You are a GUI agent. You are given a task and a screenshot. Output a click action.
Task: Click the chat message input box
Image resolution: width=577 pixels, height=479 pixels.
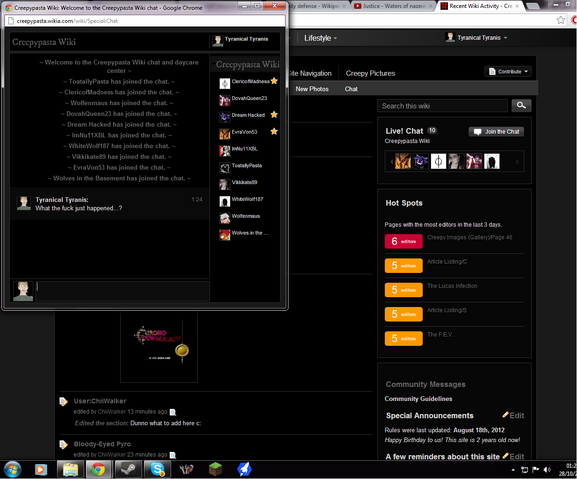[x=123, y=291]
